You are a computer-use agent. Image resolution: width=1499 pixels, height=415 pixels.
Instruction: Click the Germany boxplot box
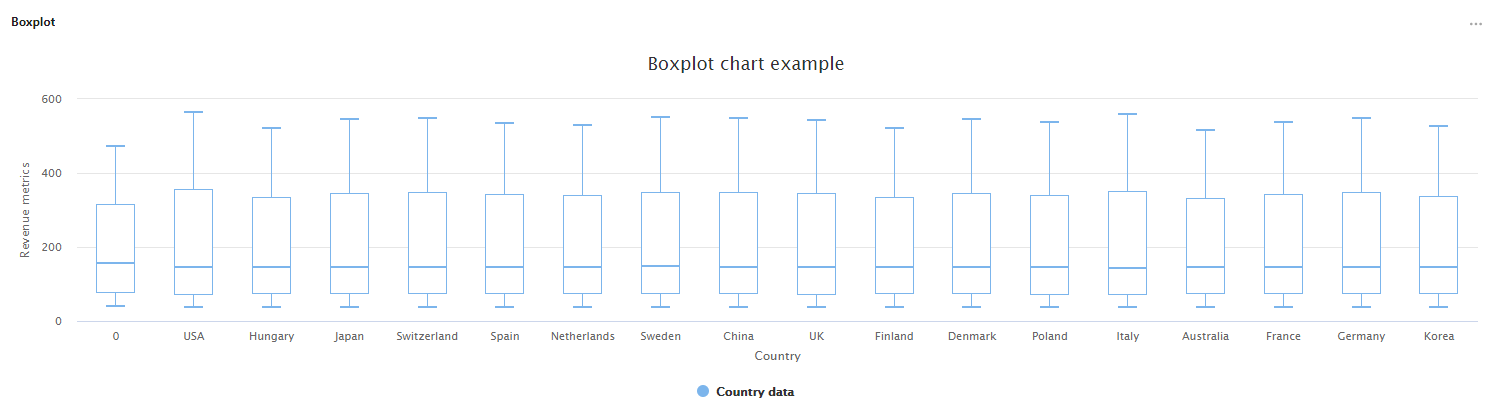click(1361, 242)
